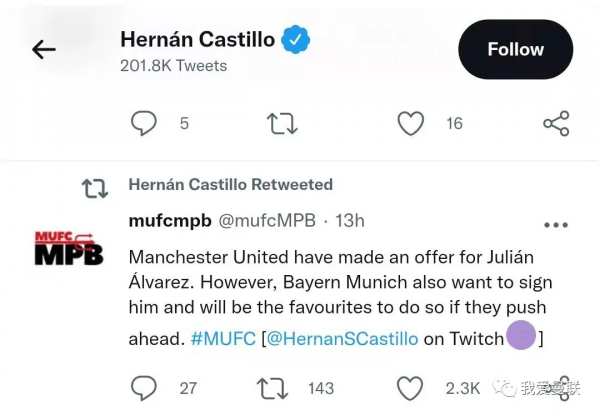Screen dimensions: 600x415
Task: Click the purple circle emoji after Twitch
Action: (x=521, y=336)
